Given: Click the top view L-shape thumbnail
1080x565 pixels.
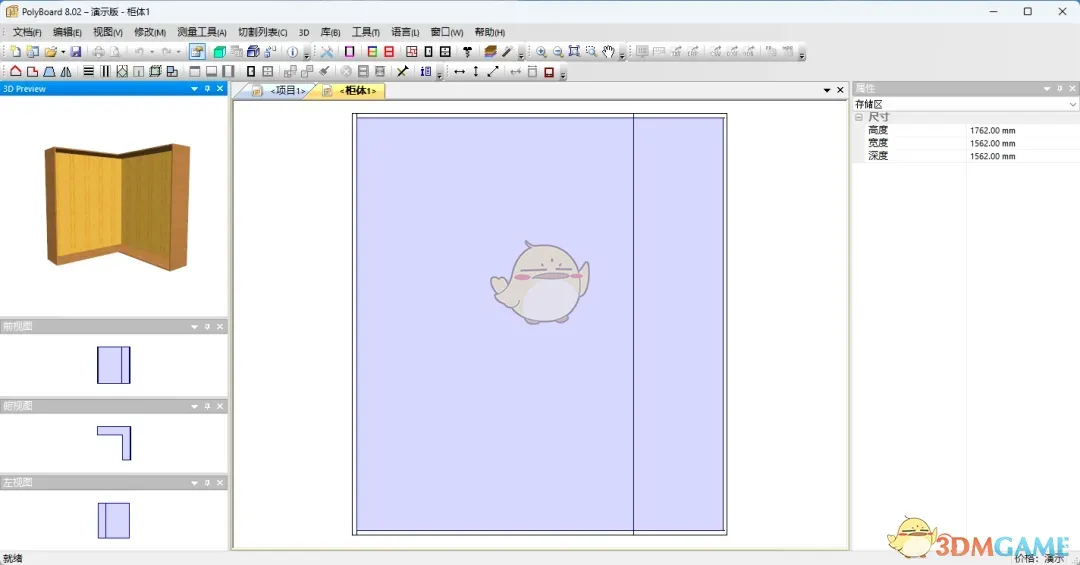Looking at the screenshot, I should (114, 443).
